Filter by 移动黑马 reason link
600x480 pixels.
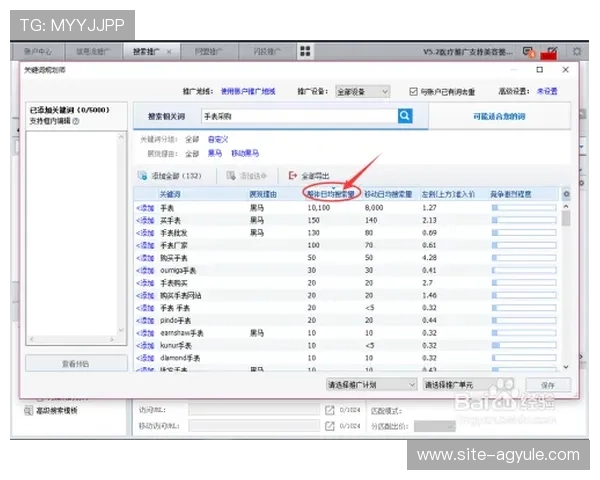coord(245,153)
